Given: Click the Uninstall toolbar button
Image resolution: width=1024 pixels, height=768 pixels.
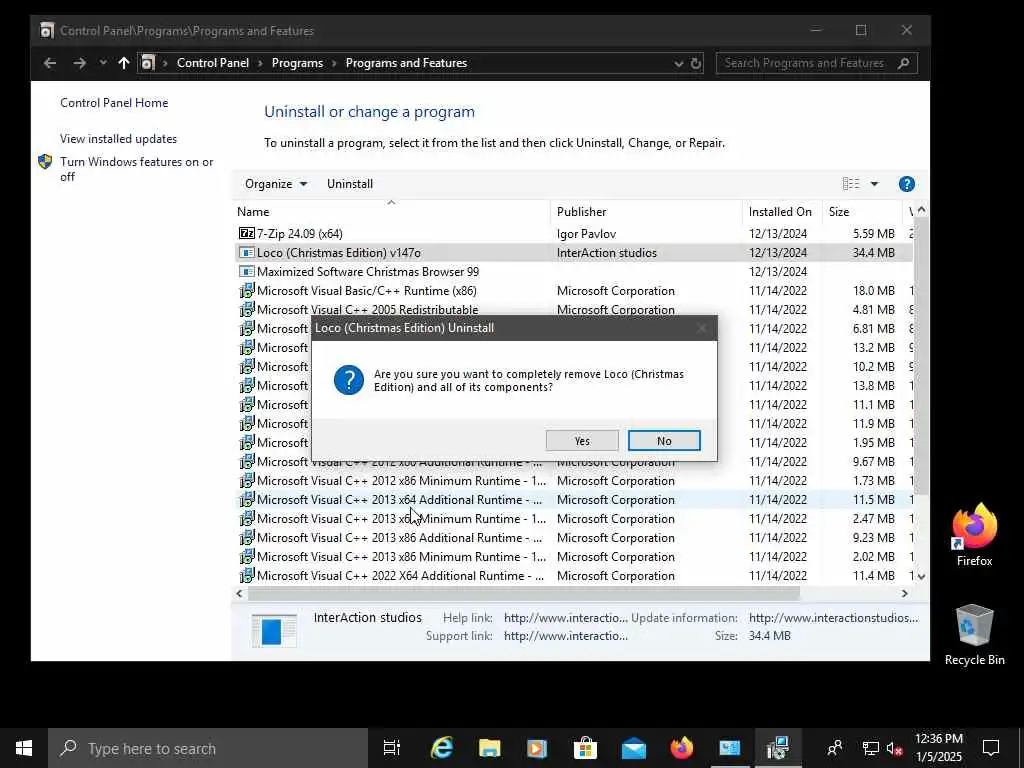Looking at the screenshot, I should pos(350,184).
